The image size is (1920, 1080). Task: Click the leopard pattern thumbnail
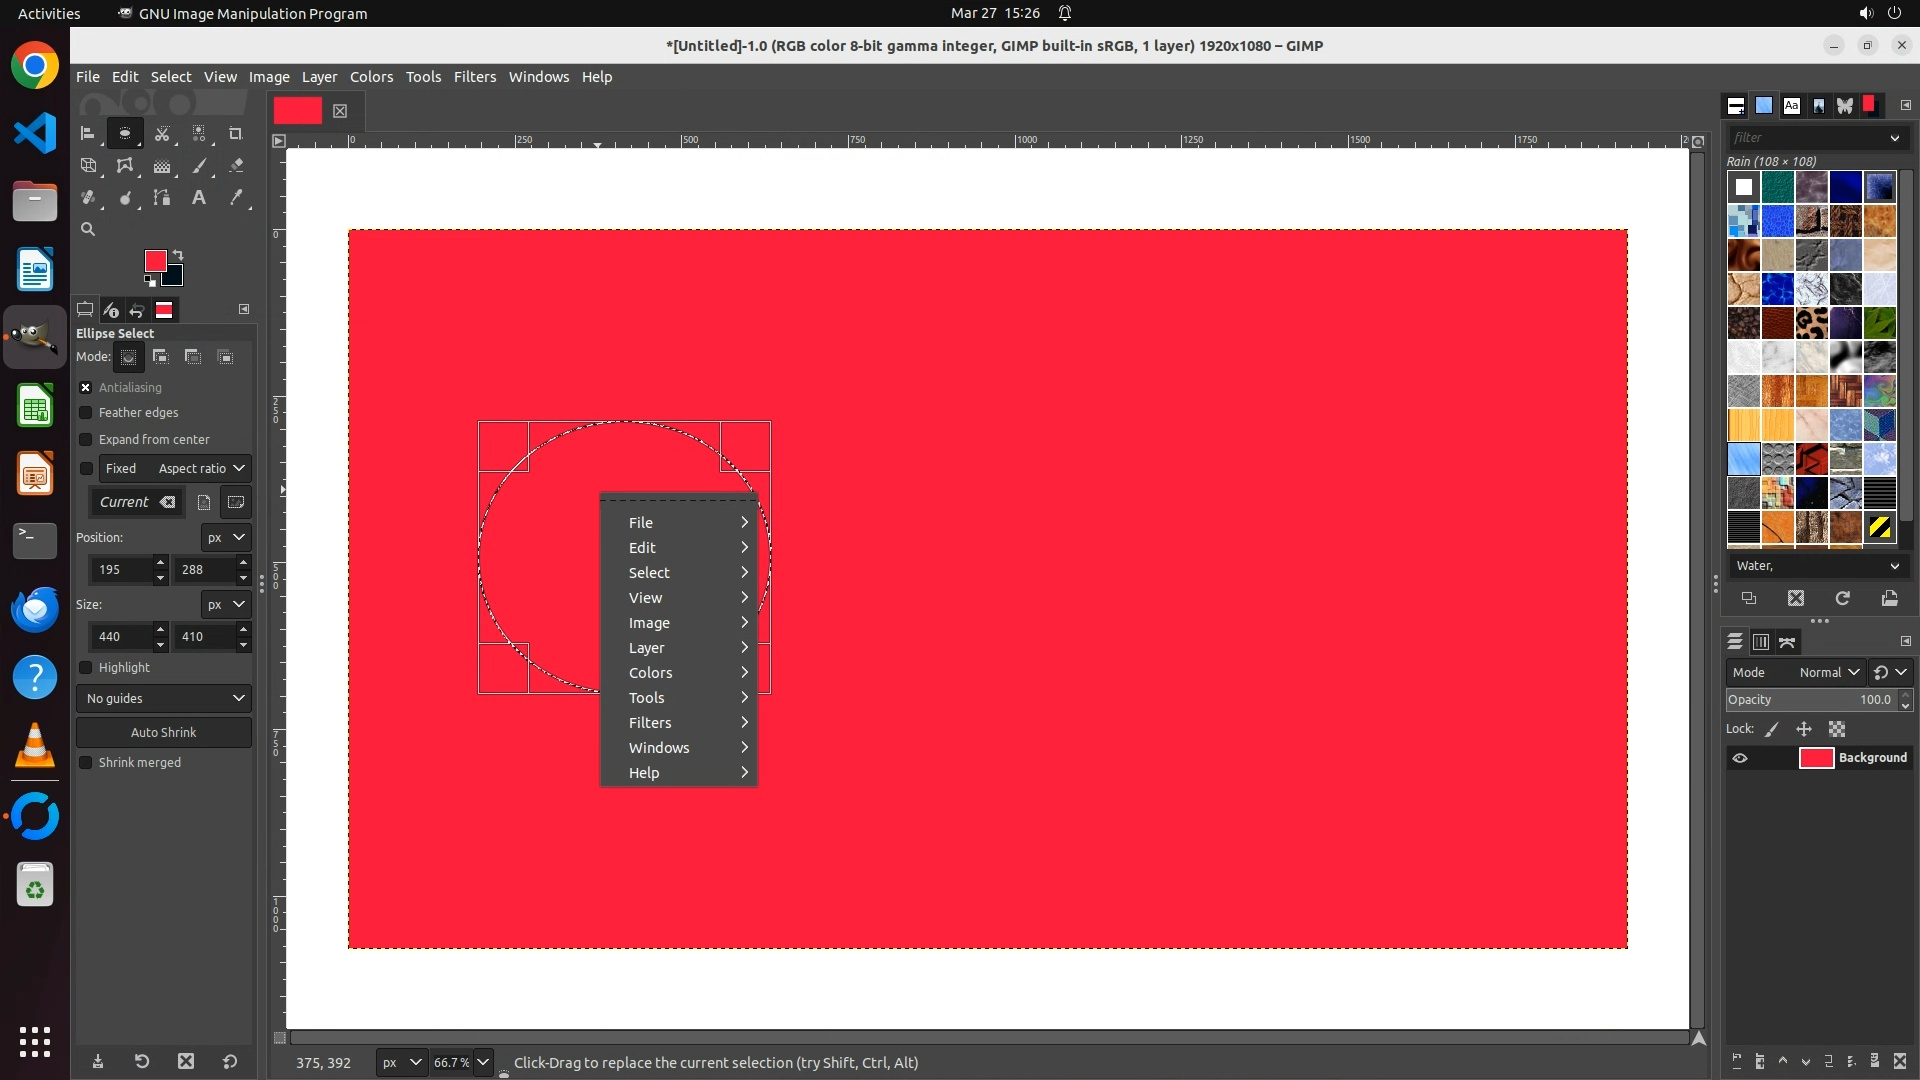1811,323
